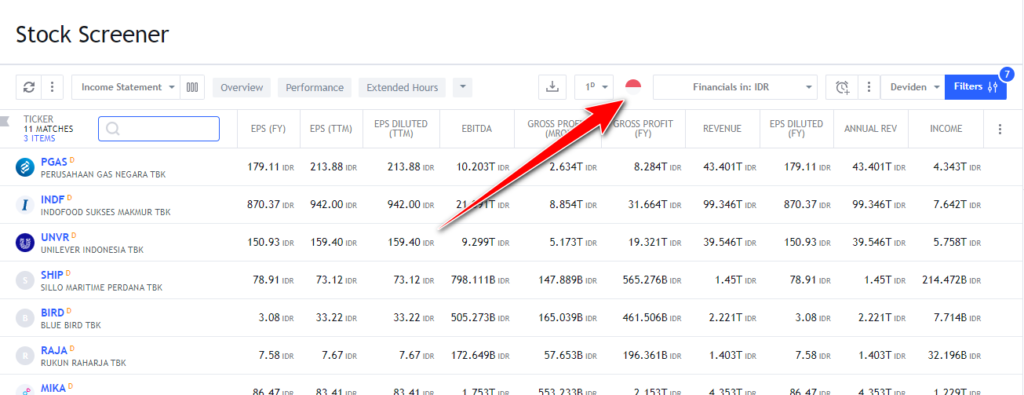
Task: Click the export download icon
Action: (552, 87)
